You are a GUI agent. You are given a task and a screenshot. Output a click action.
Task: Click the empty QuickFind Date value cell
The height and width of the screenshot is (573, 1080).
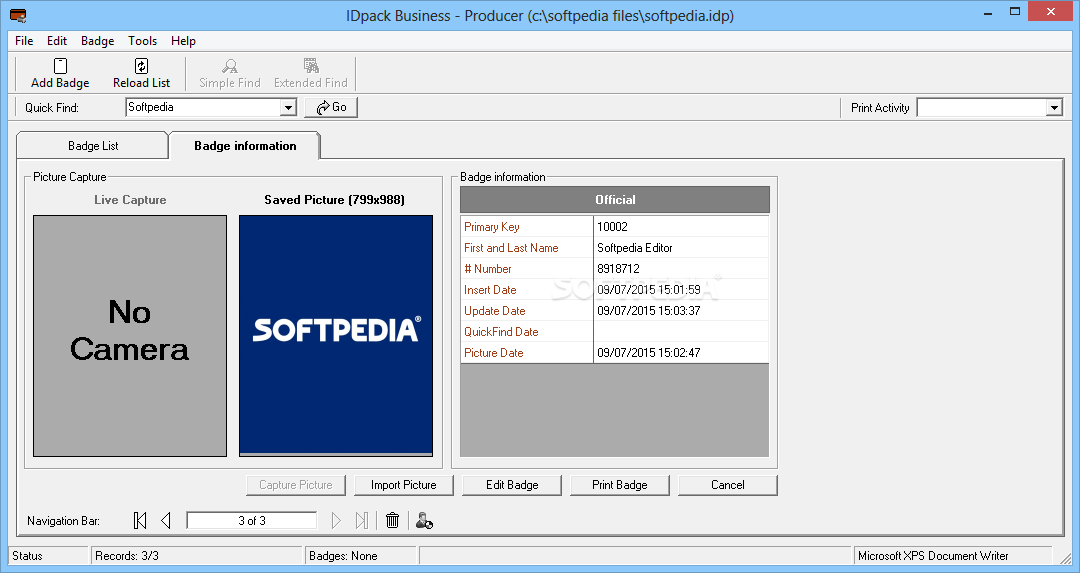(x=681, y=332)
